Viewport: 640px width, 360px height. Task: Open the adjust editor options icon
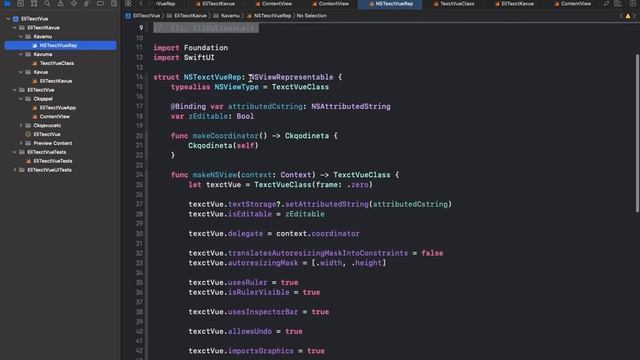pyautogui.click(x=619, y=4)
